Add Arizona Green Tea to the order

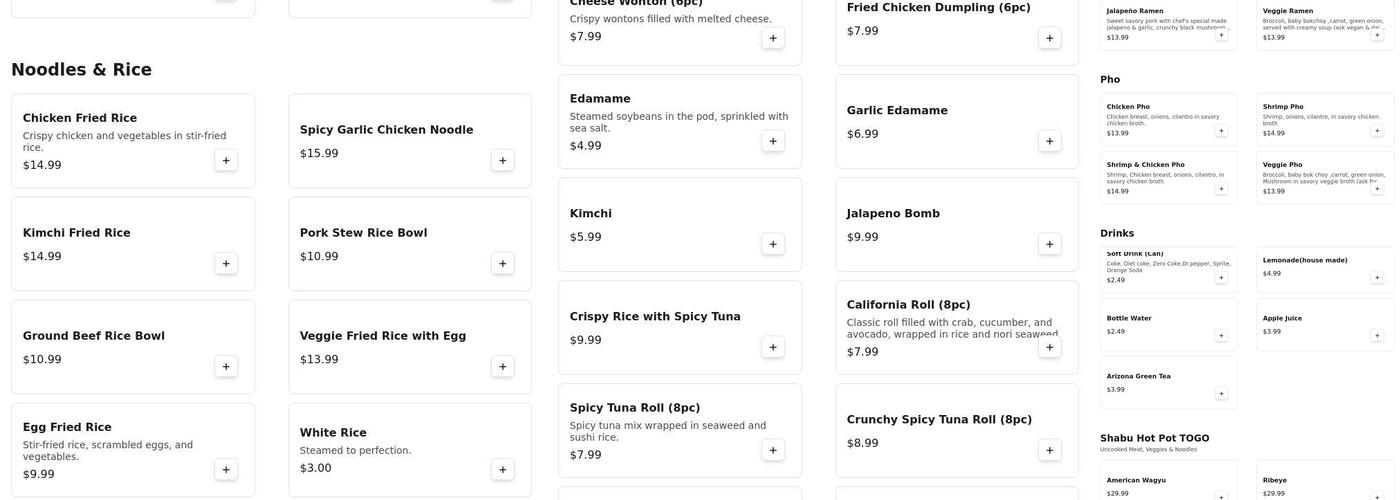(1221, 394)
